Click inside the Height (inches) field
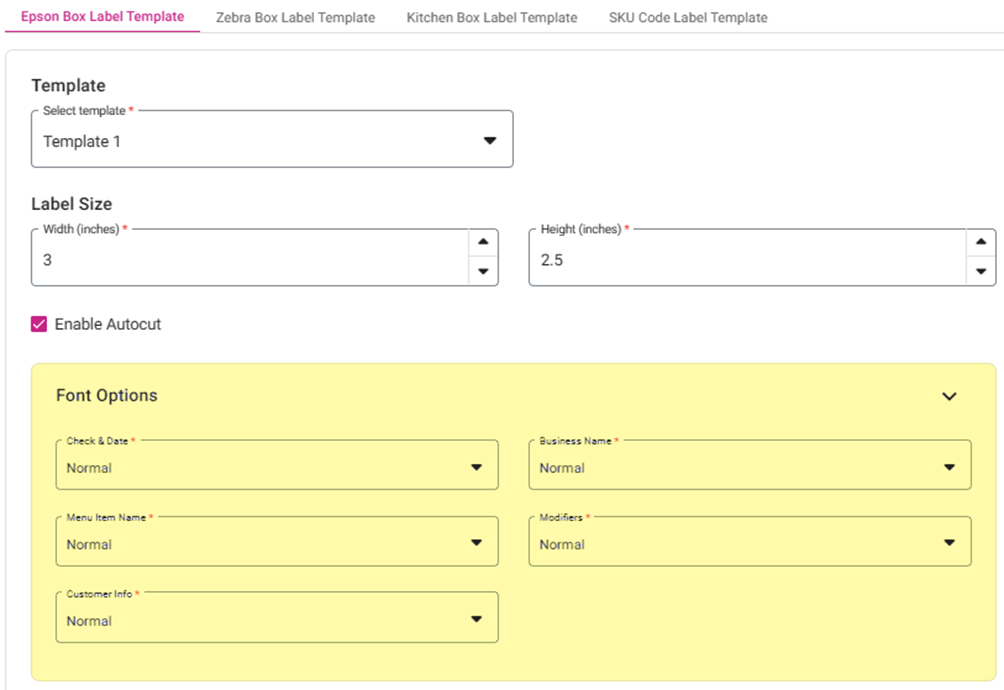The image size is (1004, 690). pos(745,260)
